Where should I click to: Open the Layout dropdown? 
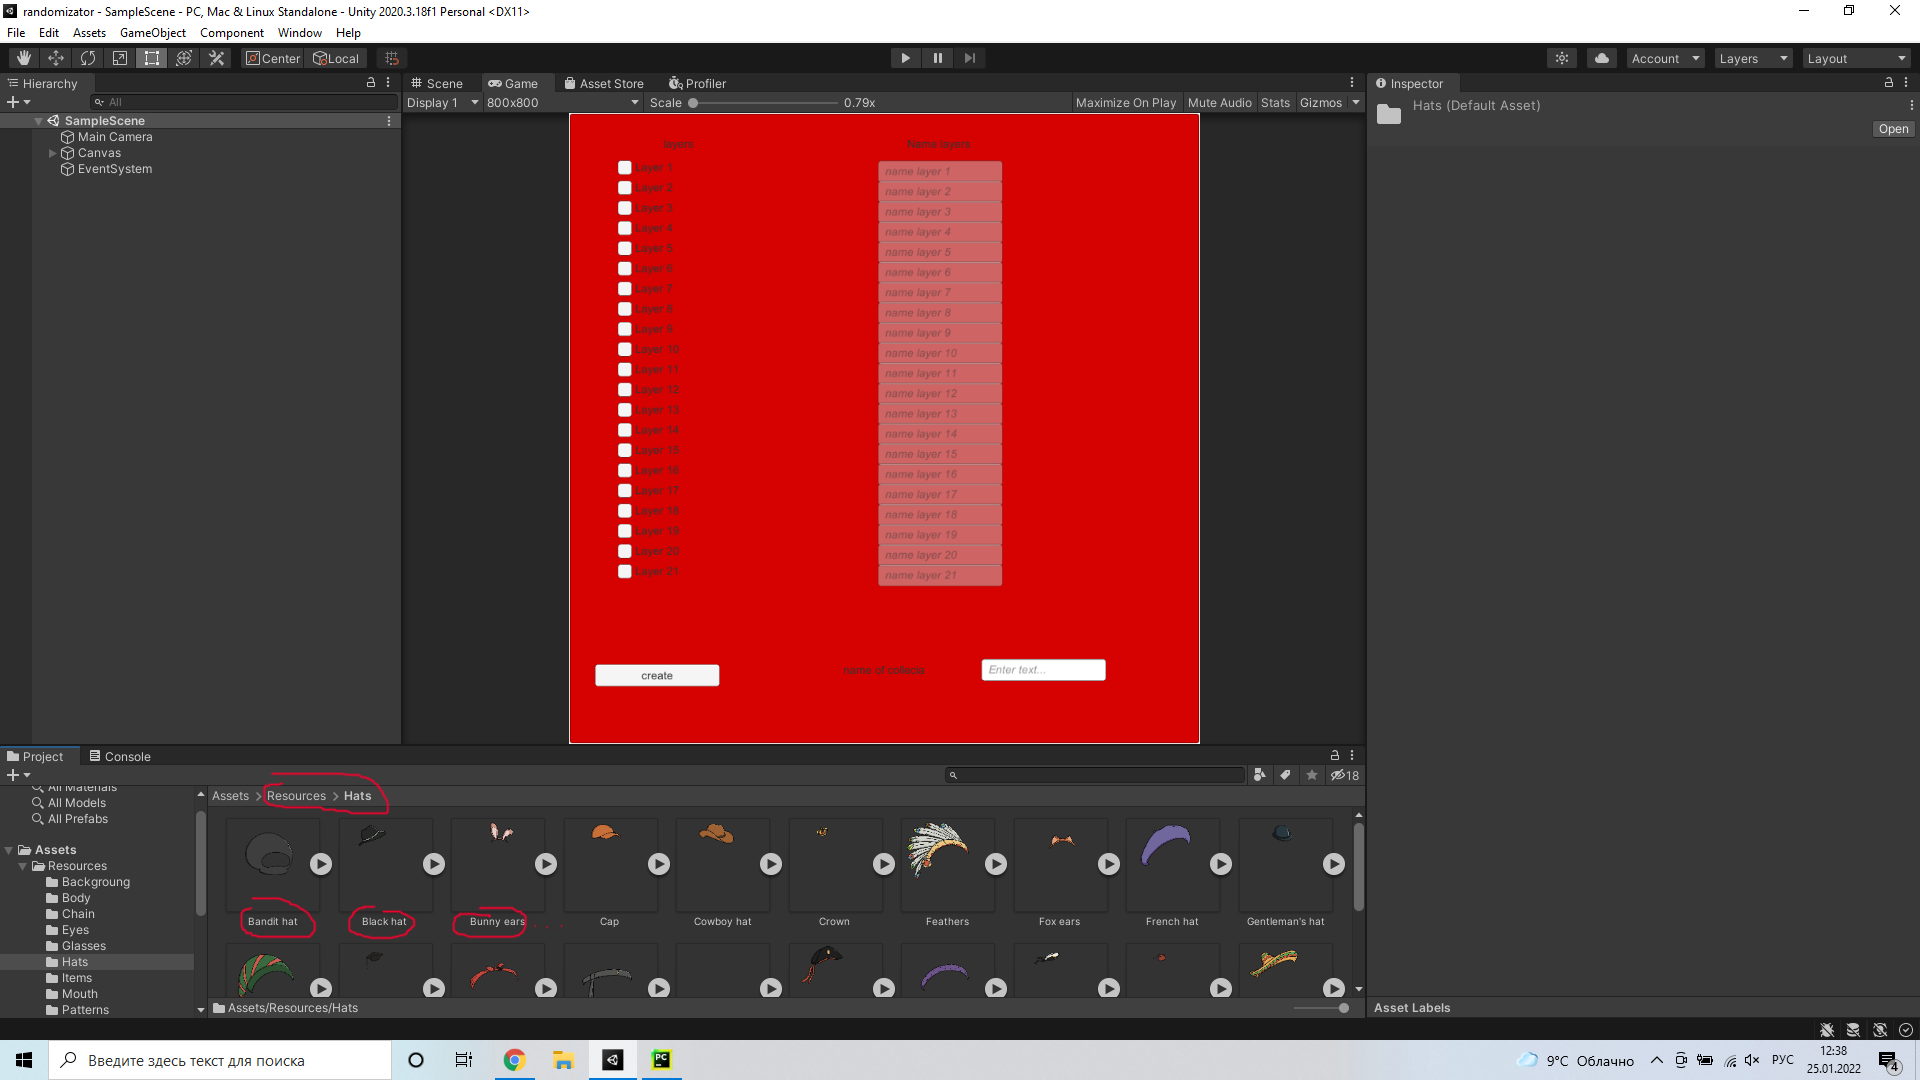click(x=1857, y=57)
